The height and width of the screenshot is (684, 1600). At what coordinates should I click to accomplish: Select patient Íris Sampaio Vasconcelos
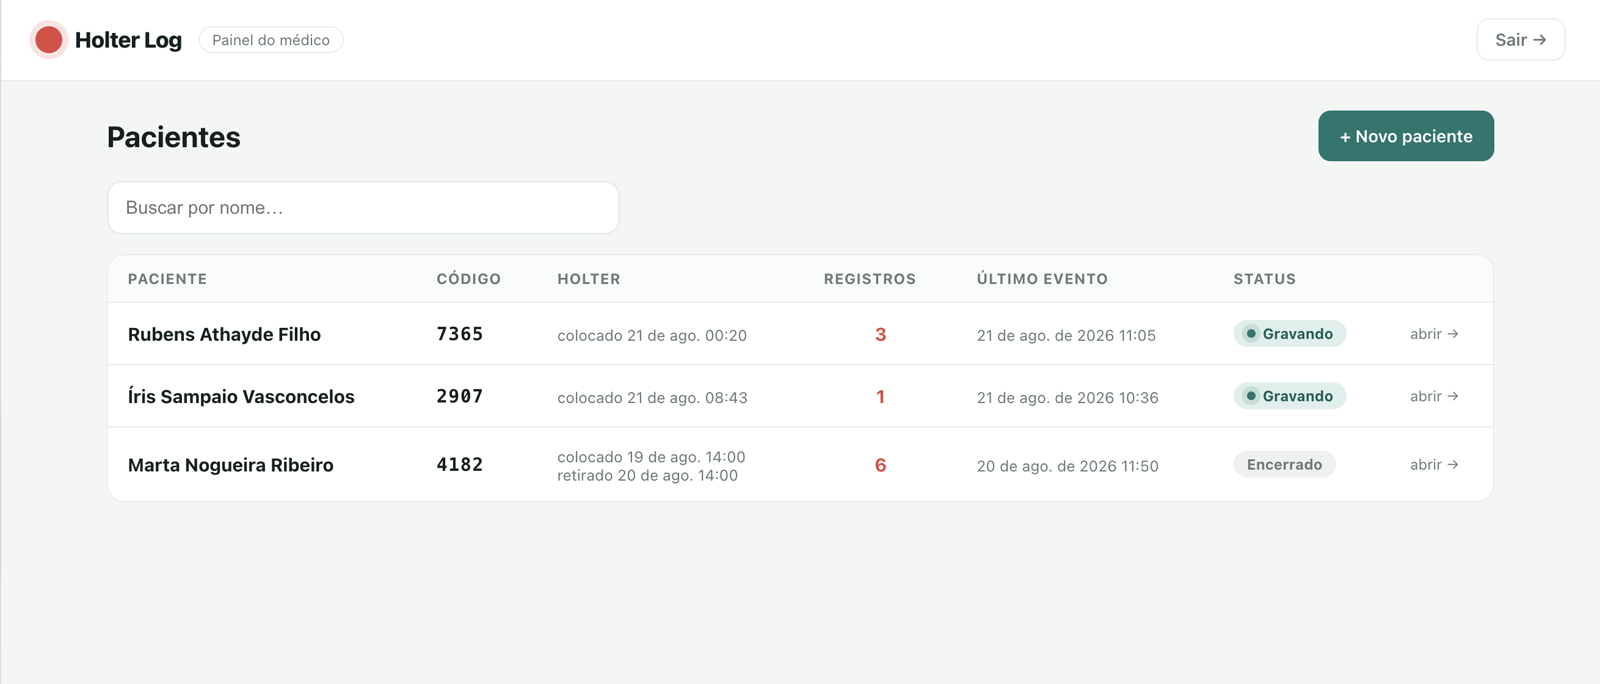click(x=241, y=396)
